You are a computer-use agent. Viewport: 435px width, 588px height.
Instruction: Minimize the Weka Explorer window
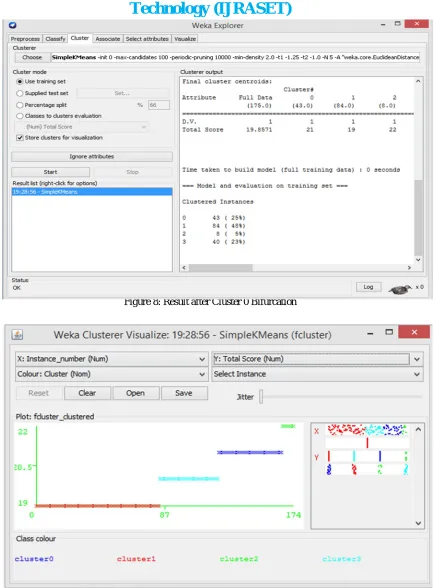(x=383, y=24)
